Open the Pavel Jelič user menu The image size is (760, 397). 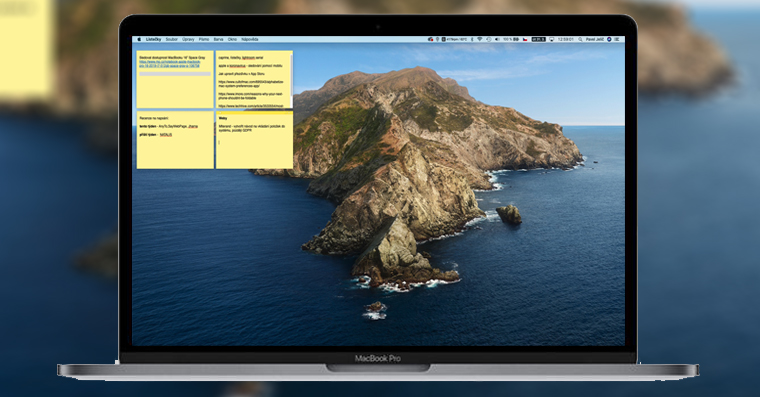[x=595, y=39]
